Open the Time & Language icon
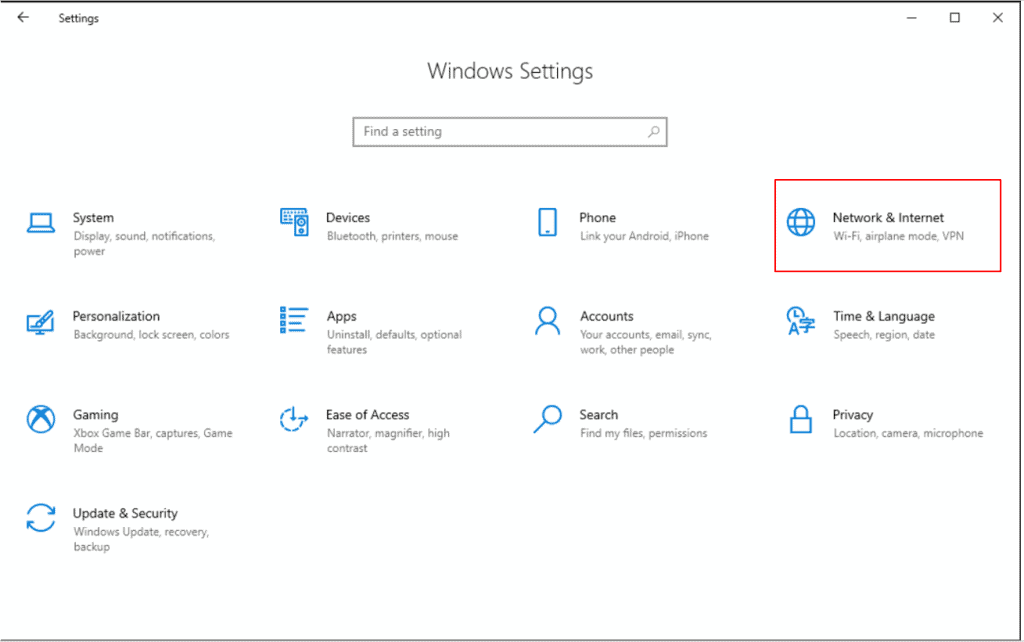This screenshot has width=1024, height=642. (x=800, y=321)
